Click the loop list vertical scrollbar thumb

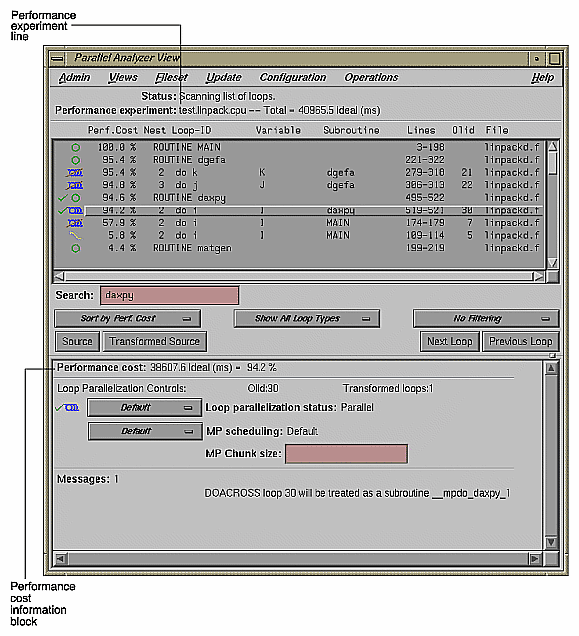click(552, 163)
